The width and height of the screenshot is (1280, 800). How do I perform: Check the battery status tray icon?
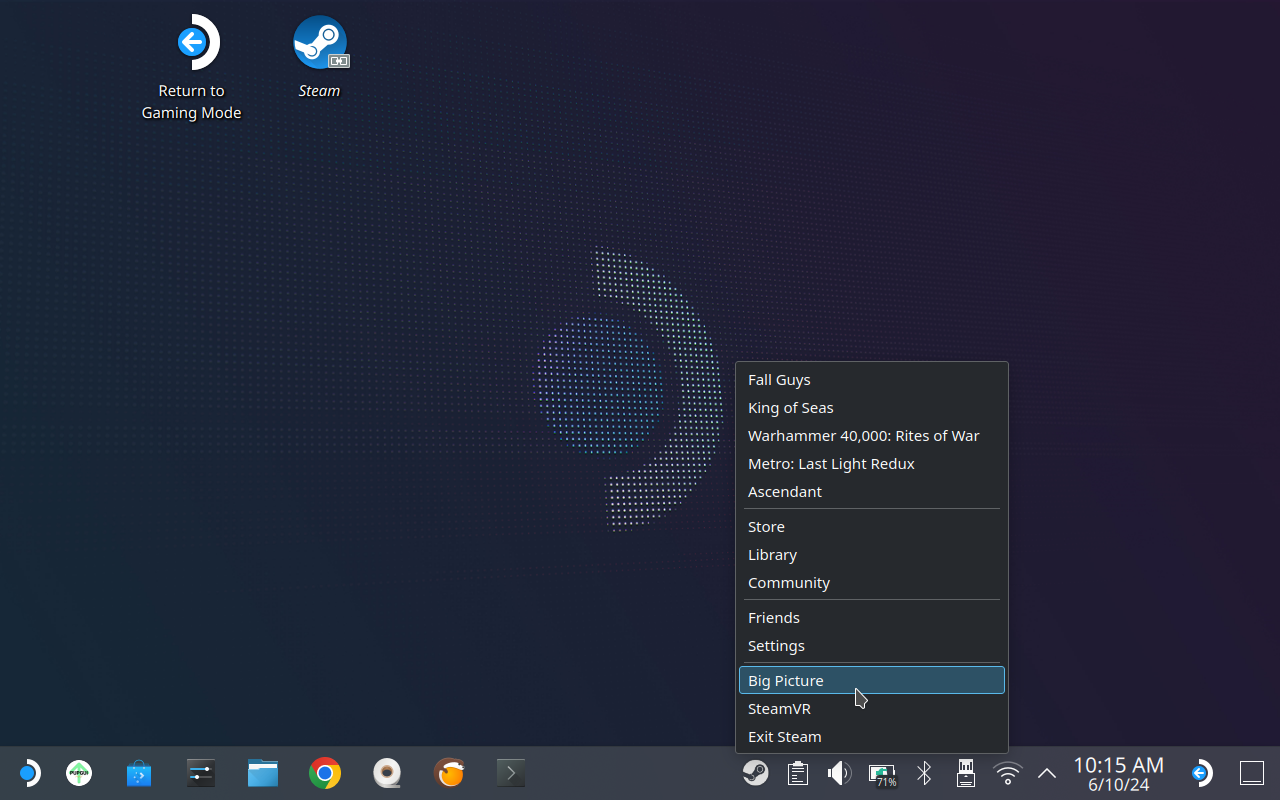tap(882, 774)
